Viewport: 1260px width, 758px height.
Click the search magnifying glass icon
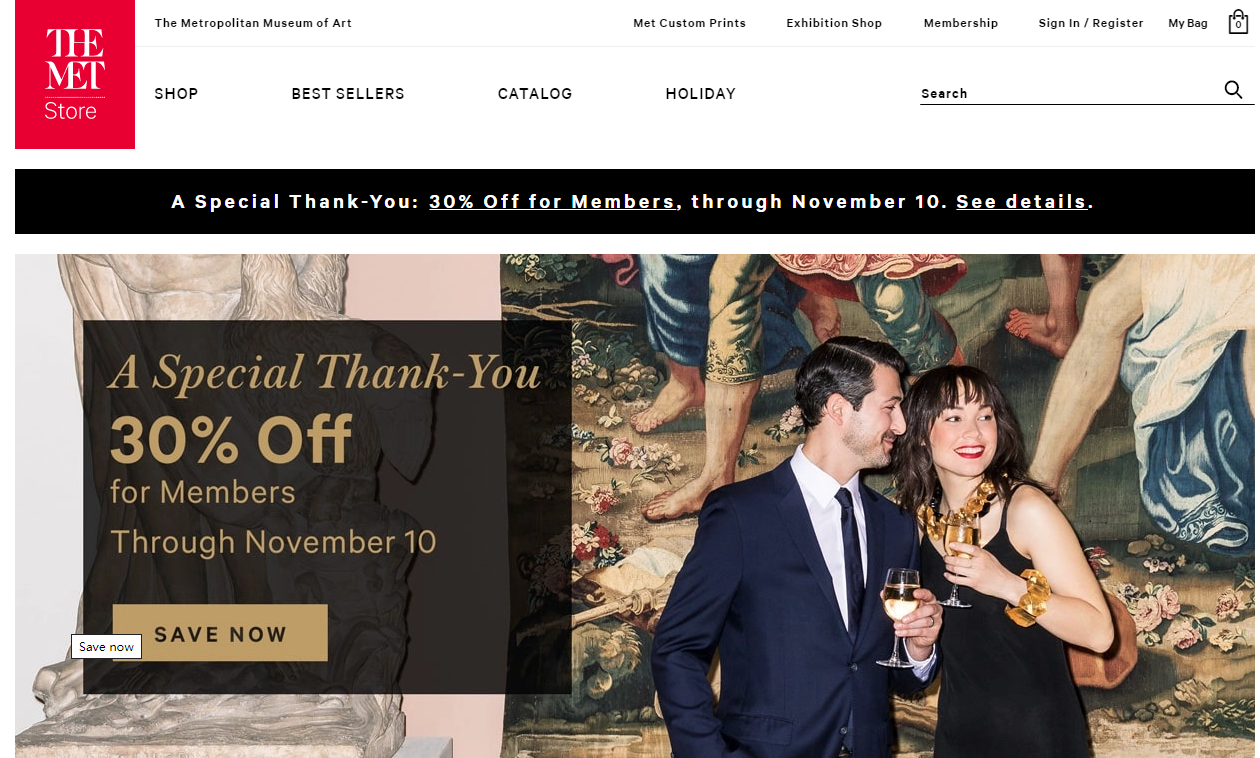pos(1233,90)
